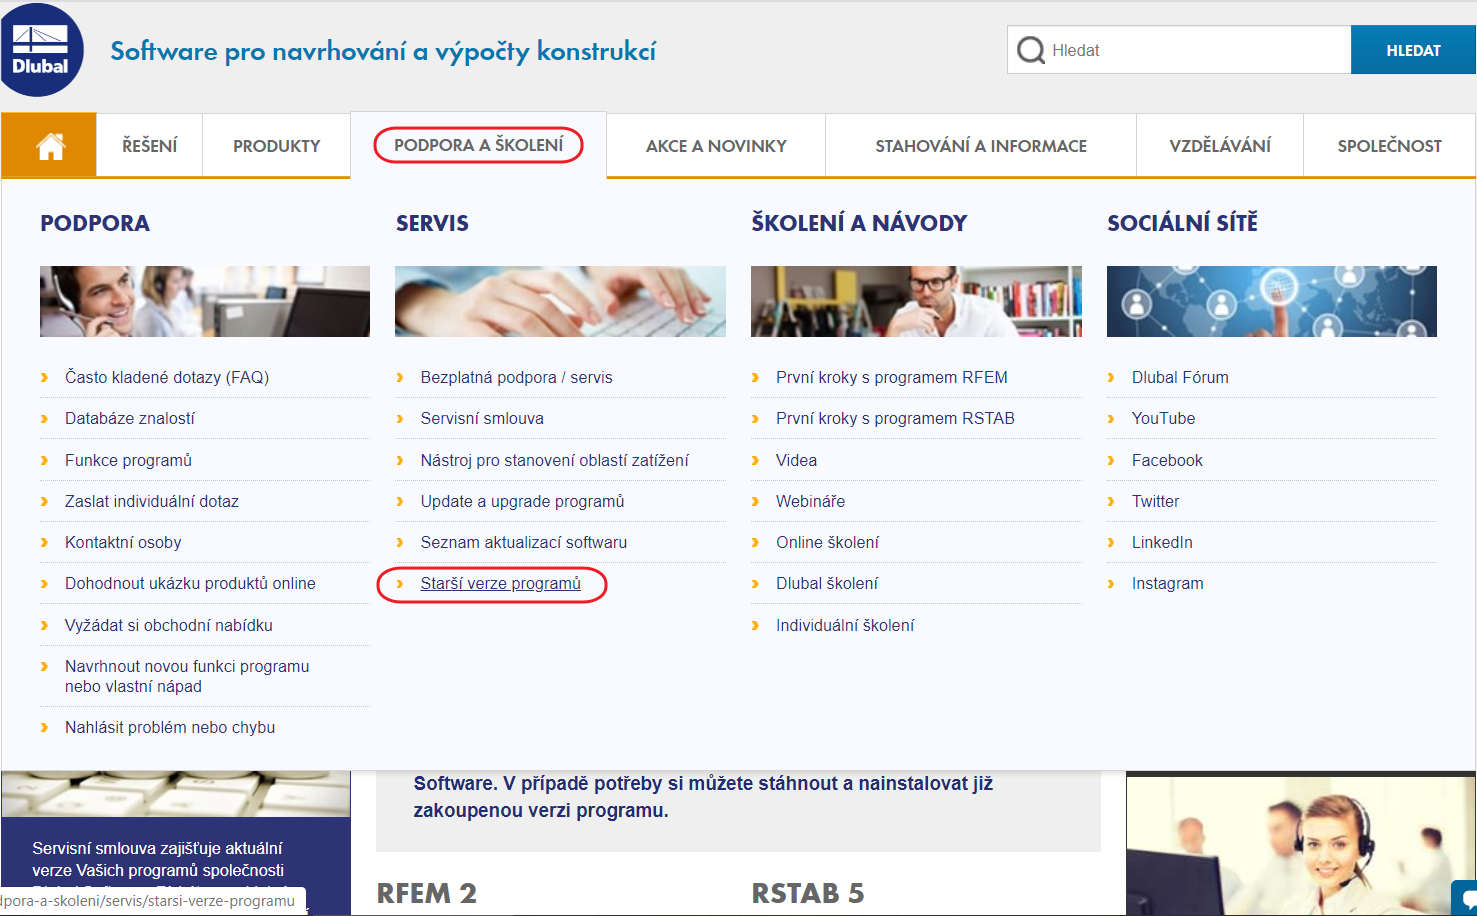Click inside the Hledat search input field
The image size is (1477, 916).
(x=1180, y=49)
